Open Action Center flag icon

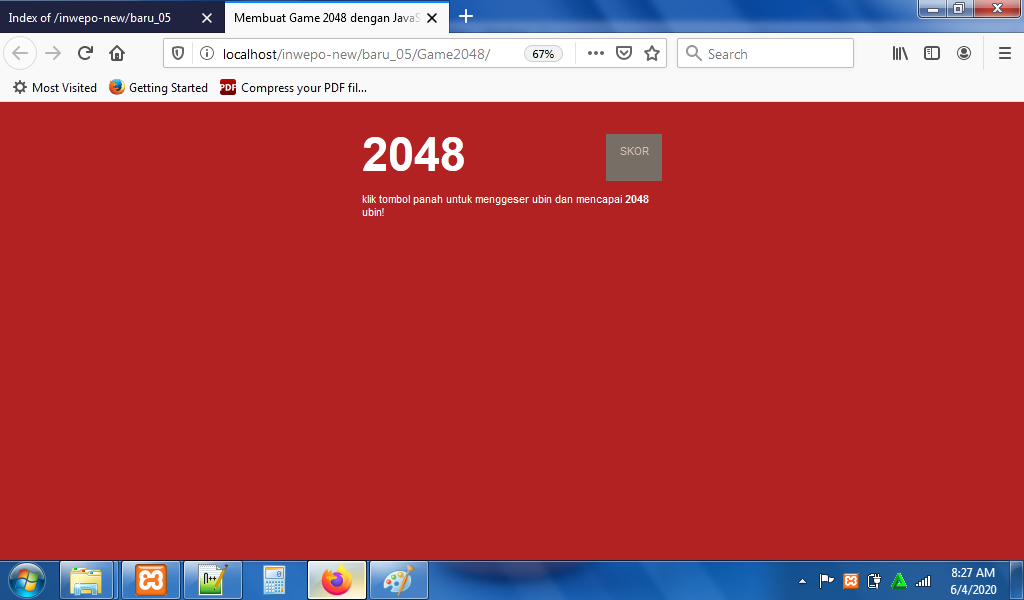click(x=826, y=580)
